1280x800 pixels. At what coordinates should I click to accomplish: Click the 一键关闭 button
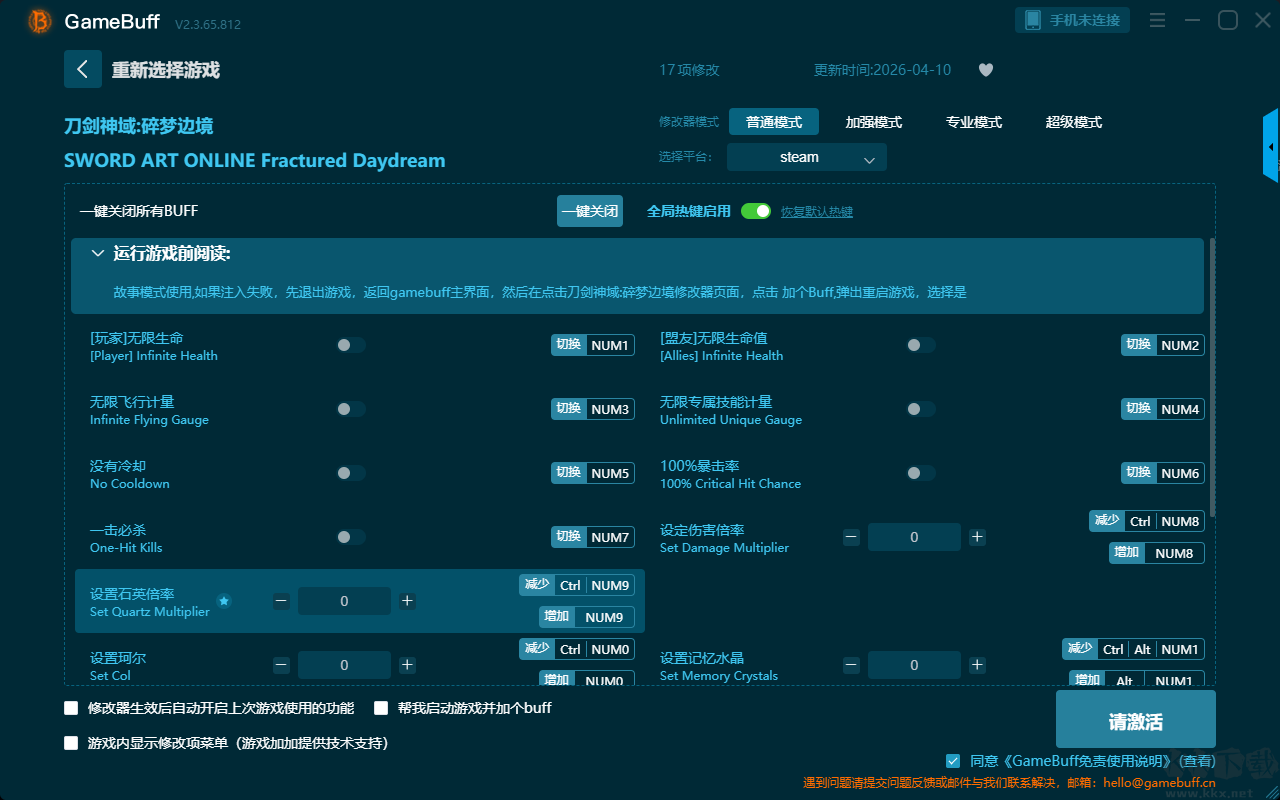(590, 211)
